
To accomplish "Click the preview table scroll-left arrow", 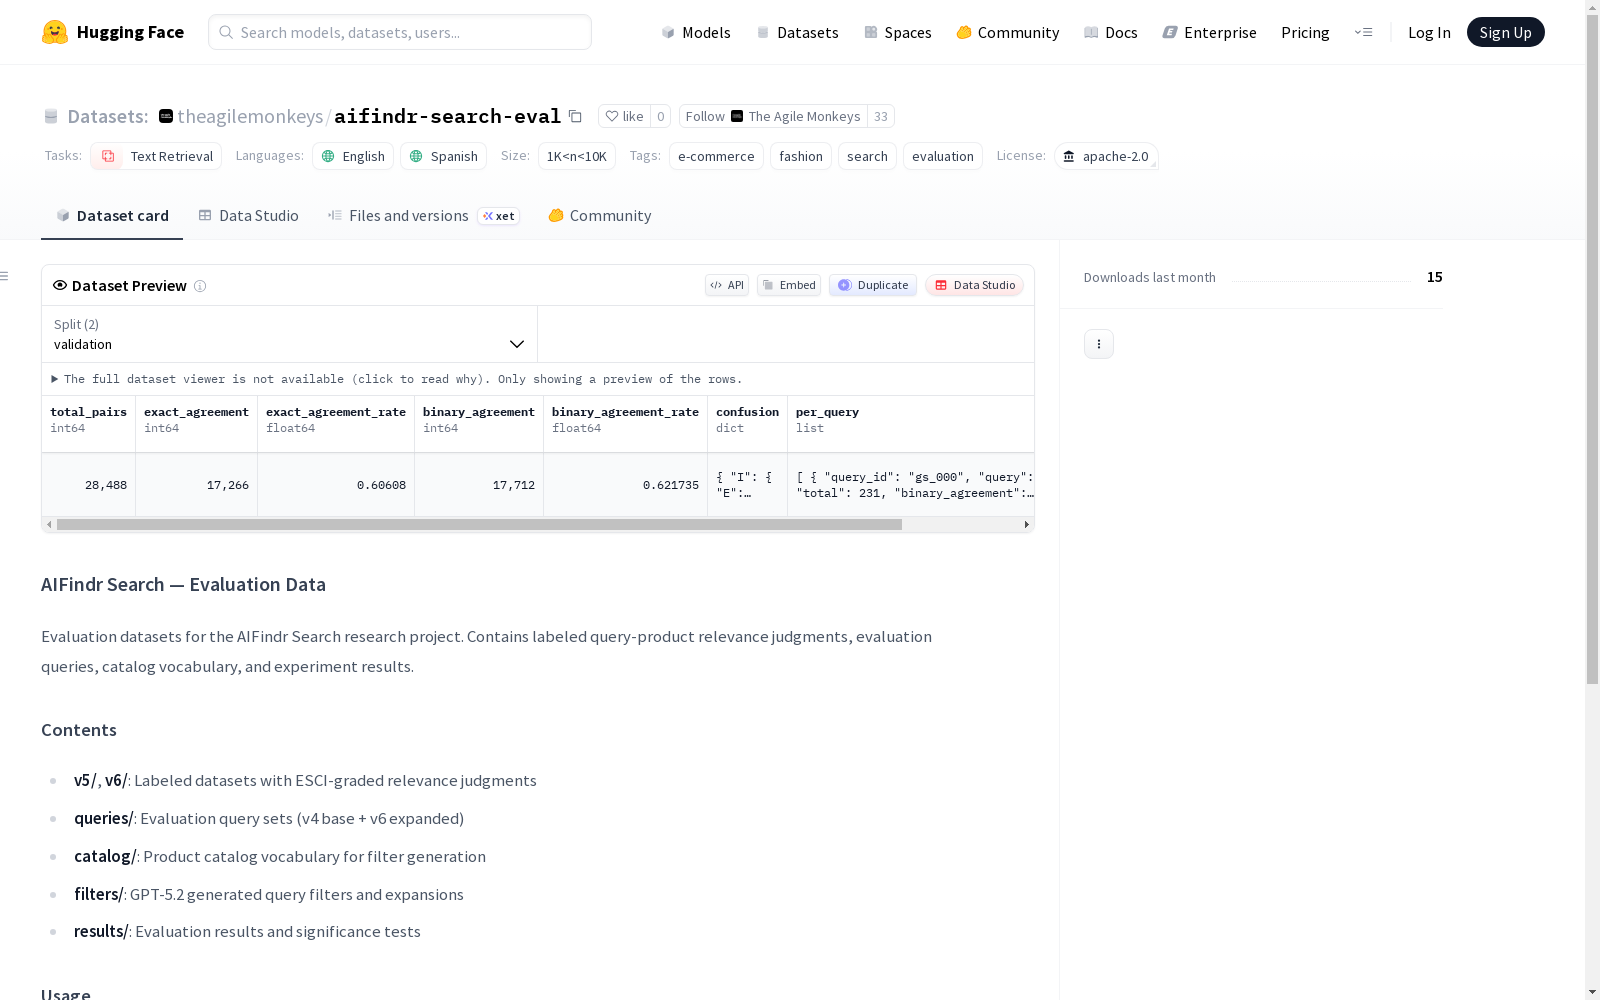I will coord(49,524).
